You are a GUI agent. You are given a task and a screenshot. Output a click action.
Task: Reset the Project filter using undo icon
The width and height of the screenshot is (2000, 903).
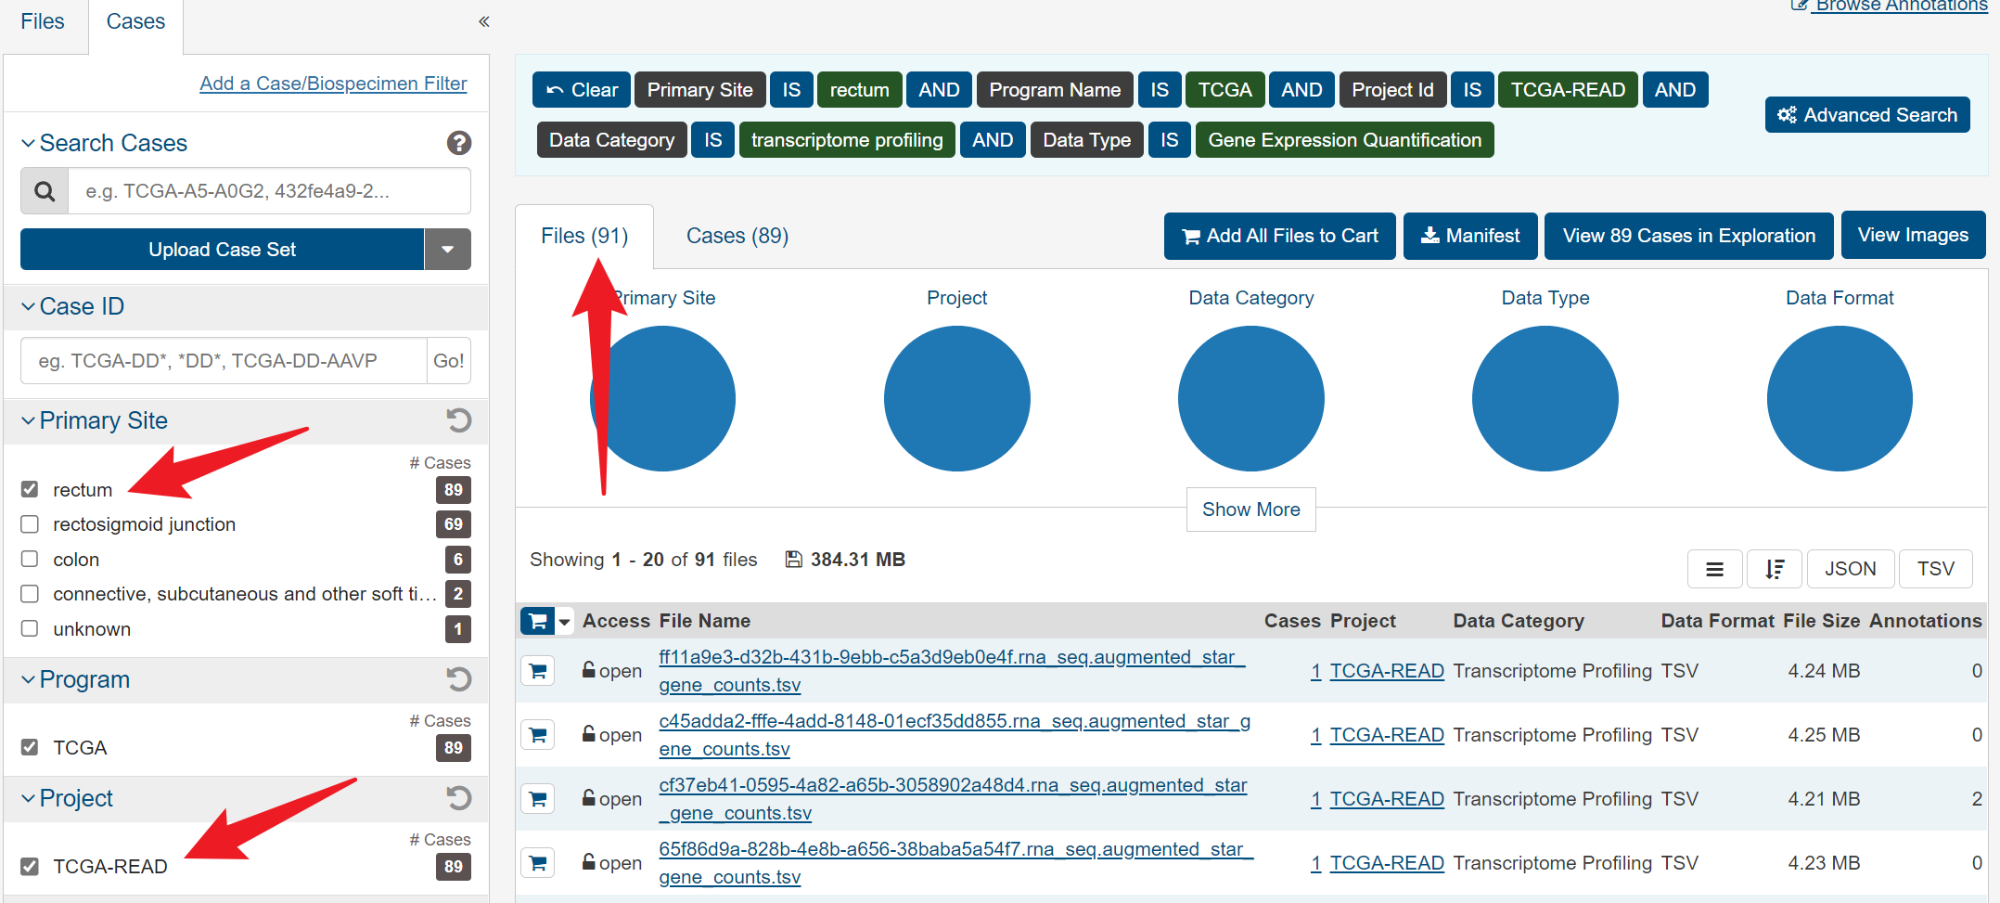pos(459,798)
